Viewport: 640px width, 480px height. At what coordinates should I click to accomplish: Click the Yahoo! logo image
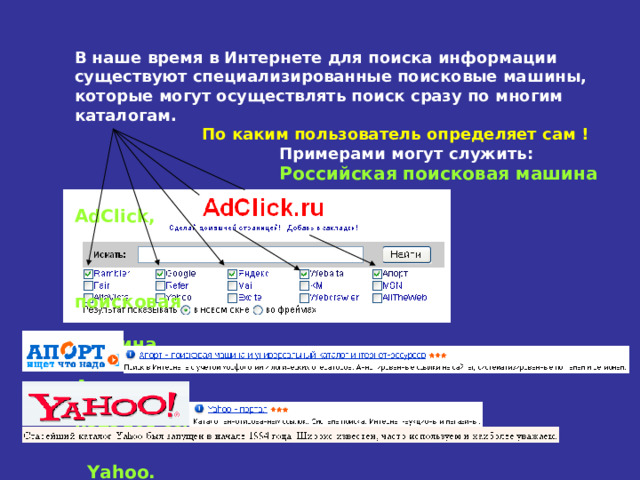(x=106, y=404)
